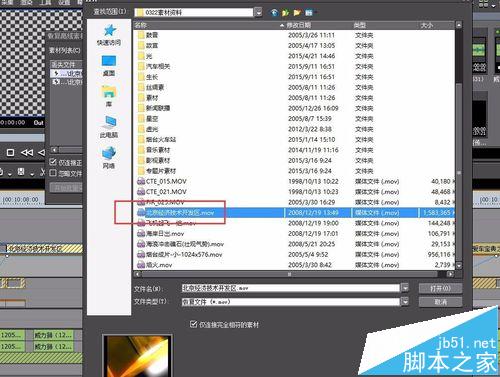Select the first clip row in the missing-files list
This screenshot has height=377, width=500.
tap(66, 73)
